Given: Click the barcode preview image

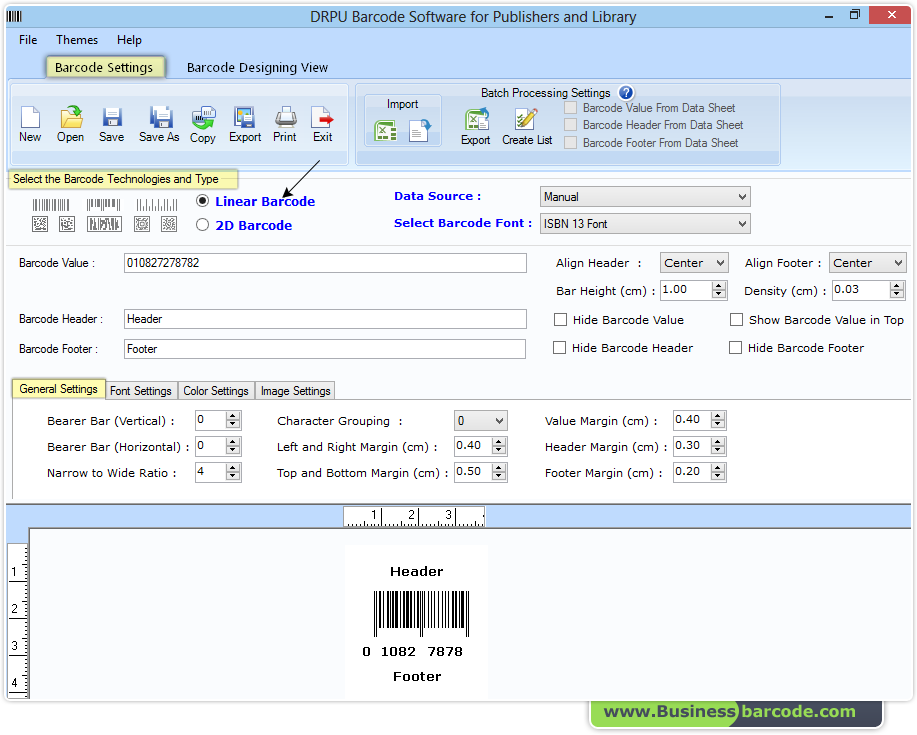Looking at the screenshot, I should click(422, 613).
